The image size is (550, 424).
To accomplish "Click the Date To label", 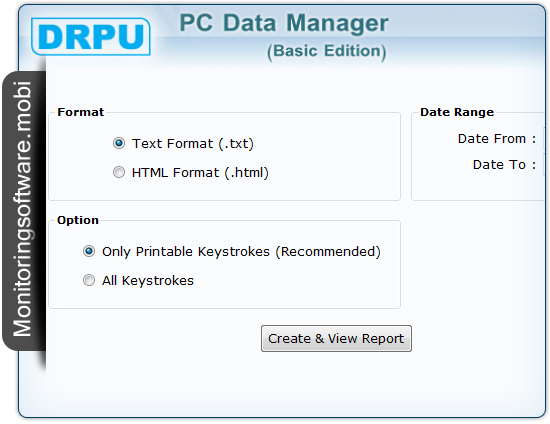I will coord(504,165).
